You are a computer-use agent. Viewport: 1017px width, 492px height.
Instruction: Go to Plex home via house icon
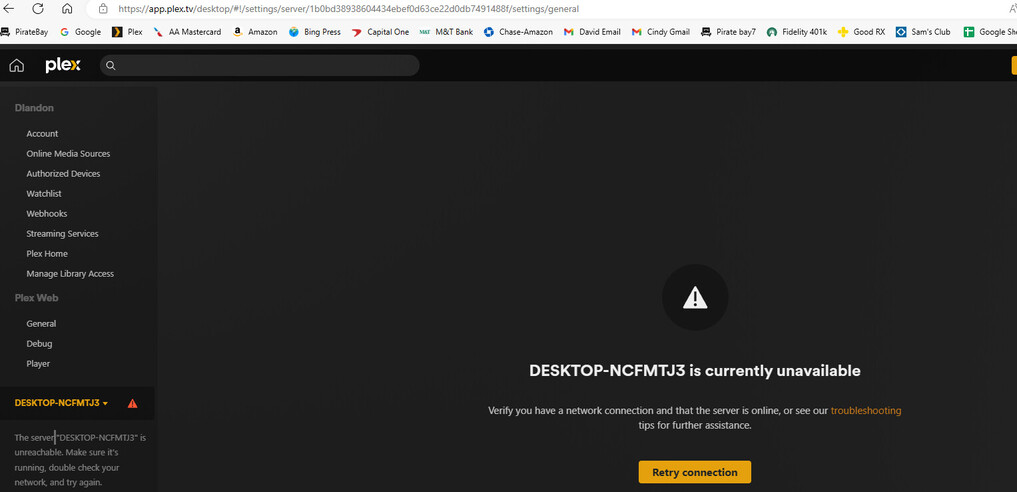(x=17, y=65)
